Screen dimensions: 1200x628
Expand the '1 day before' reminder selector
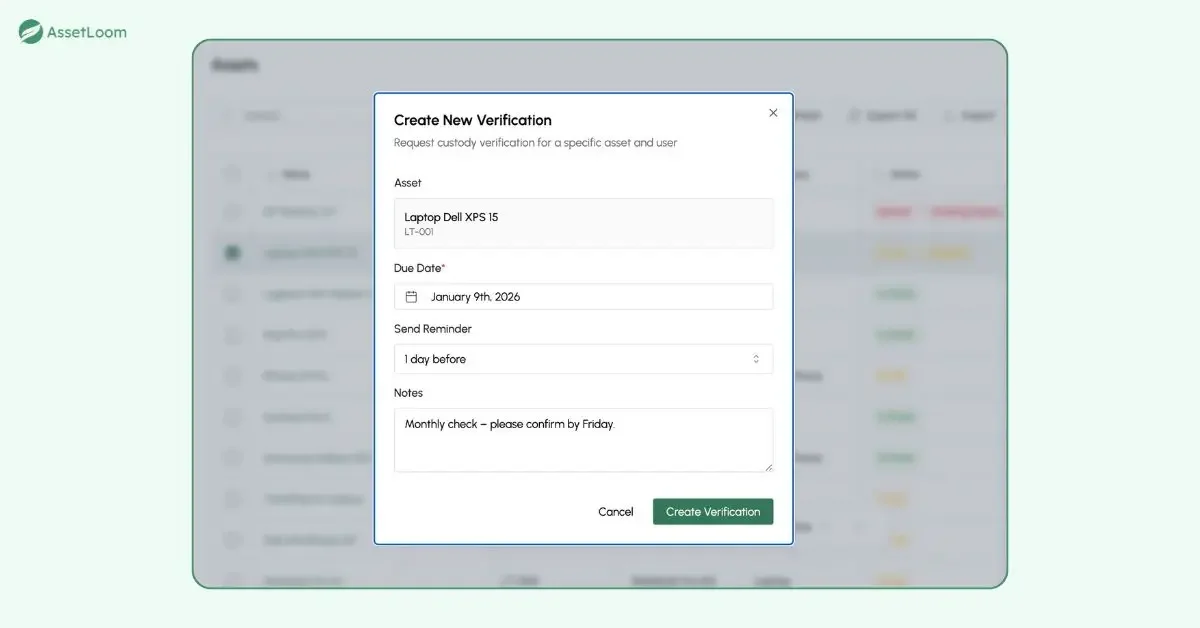583,359
